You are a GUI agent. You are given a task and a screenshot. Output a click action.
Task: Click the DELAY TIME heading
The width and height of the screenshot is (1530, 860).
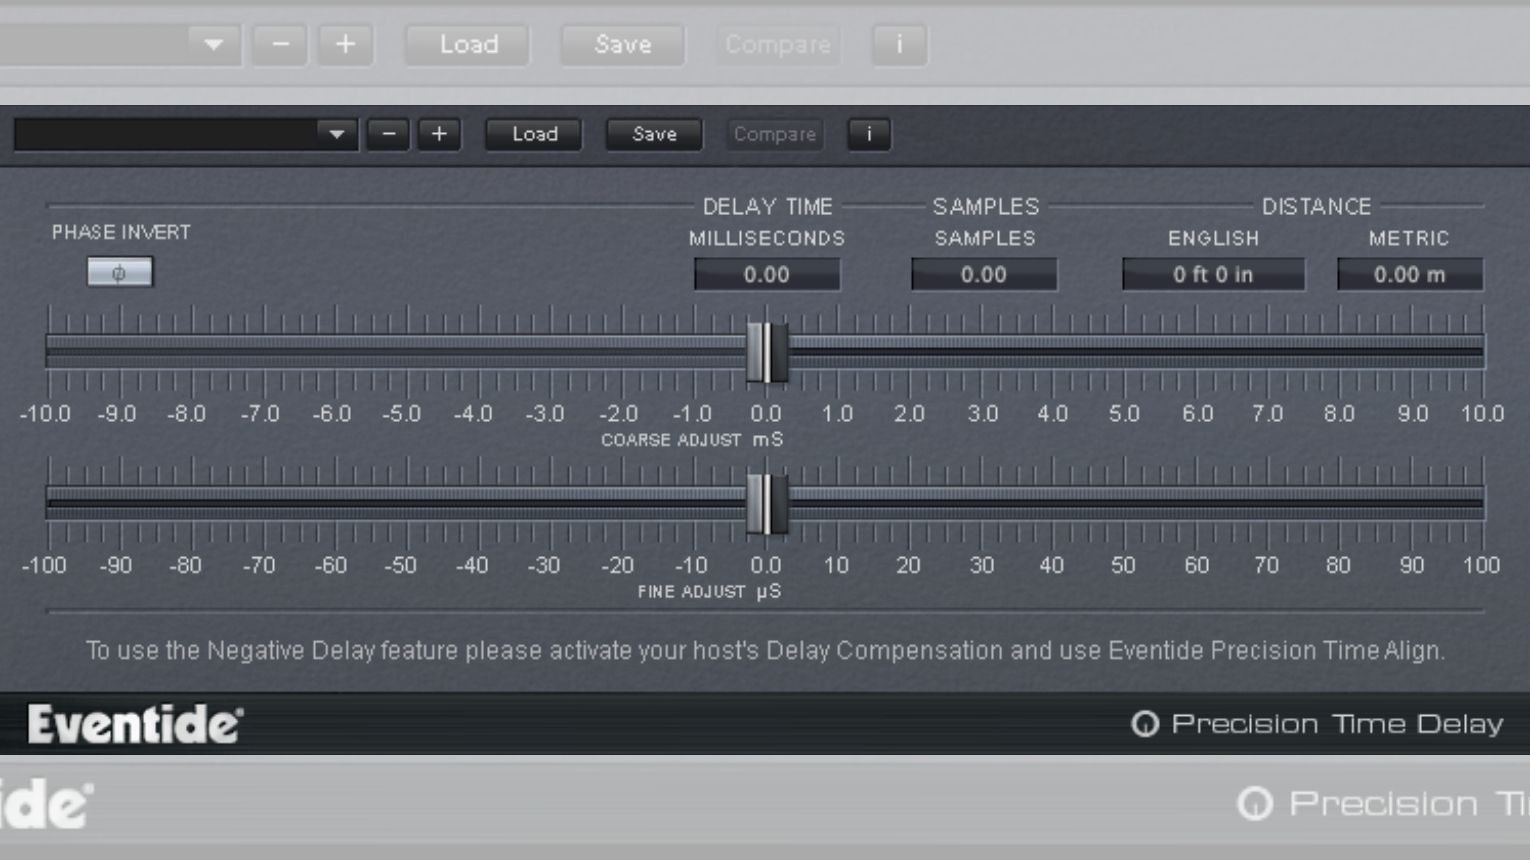pyautogui.click(x=767, y=207)
